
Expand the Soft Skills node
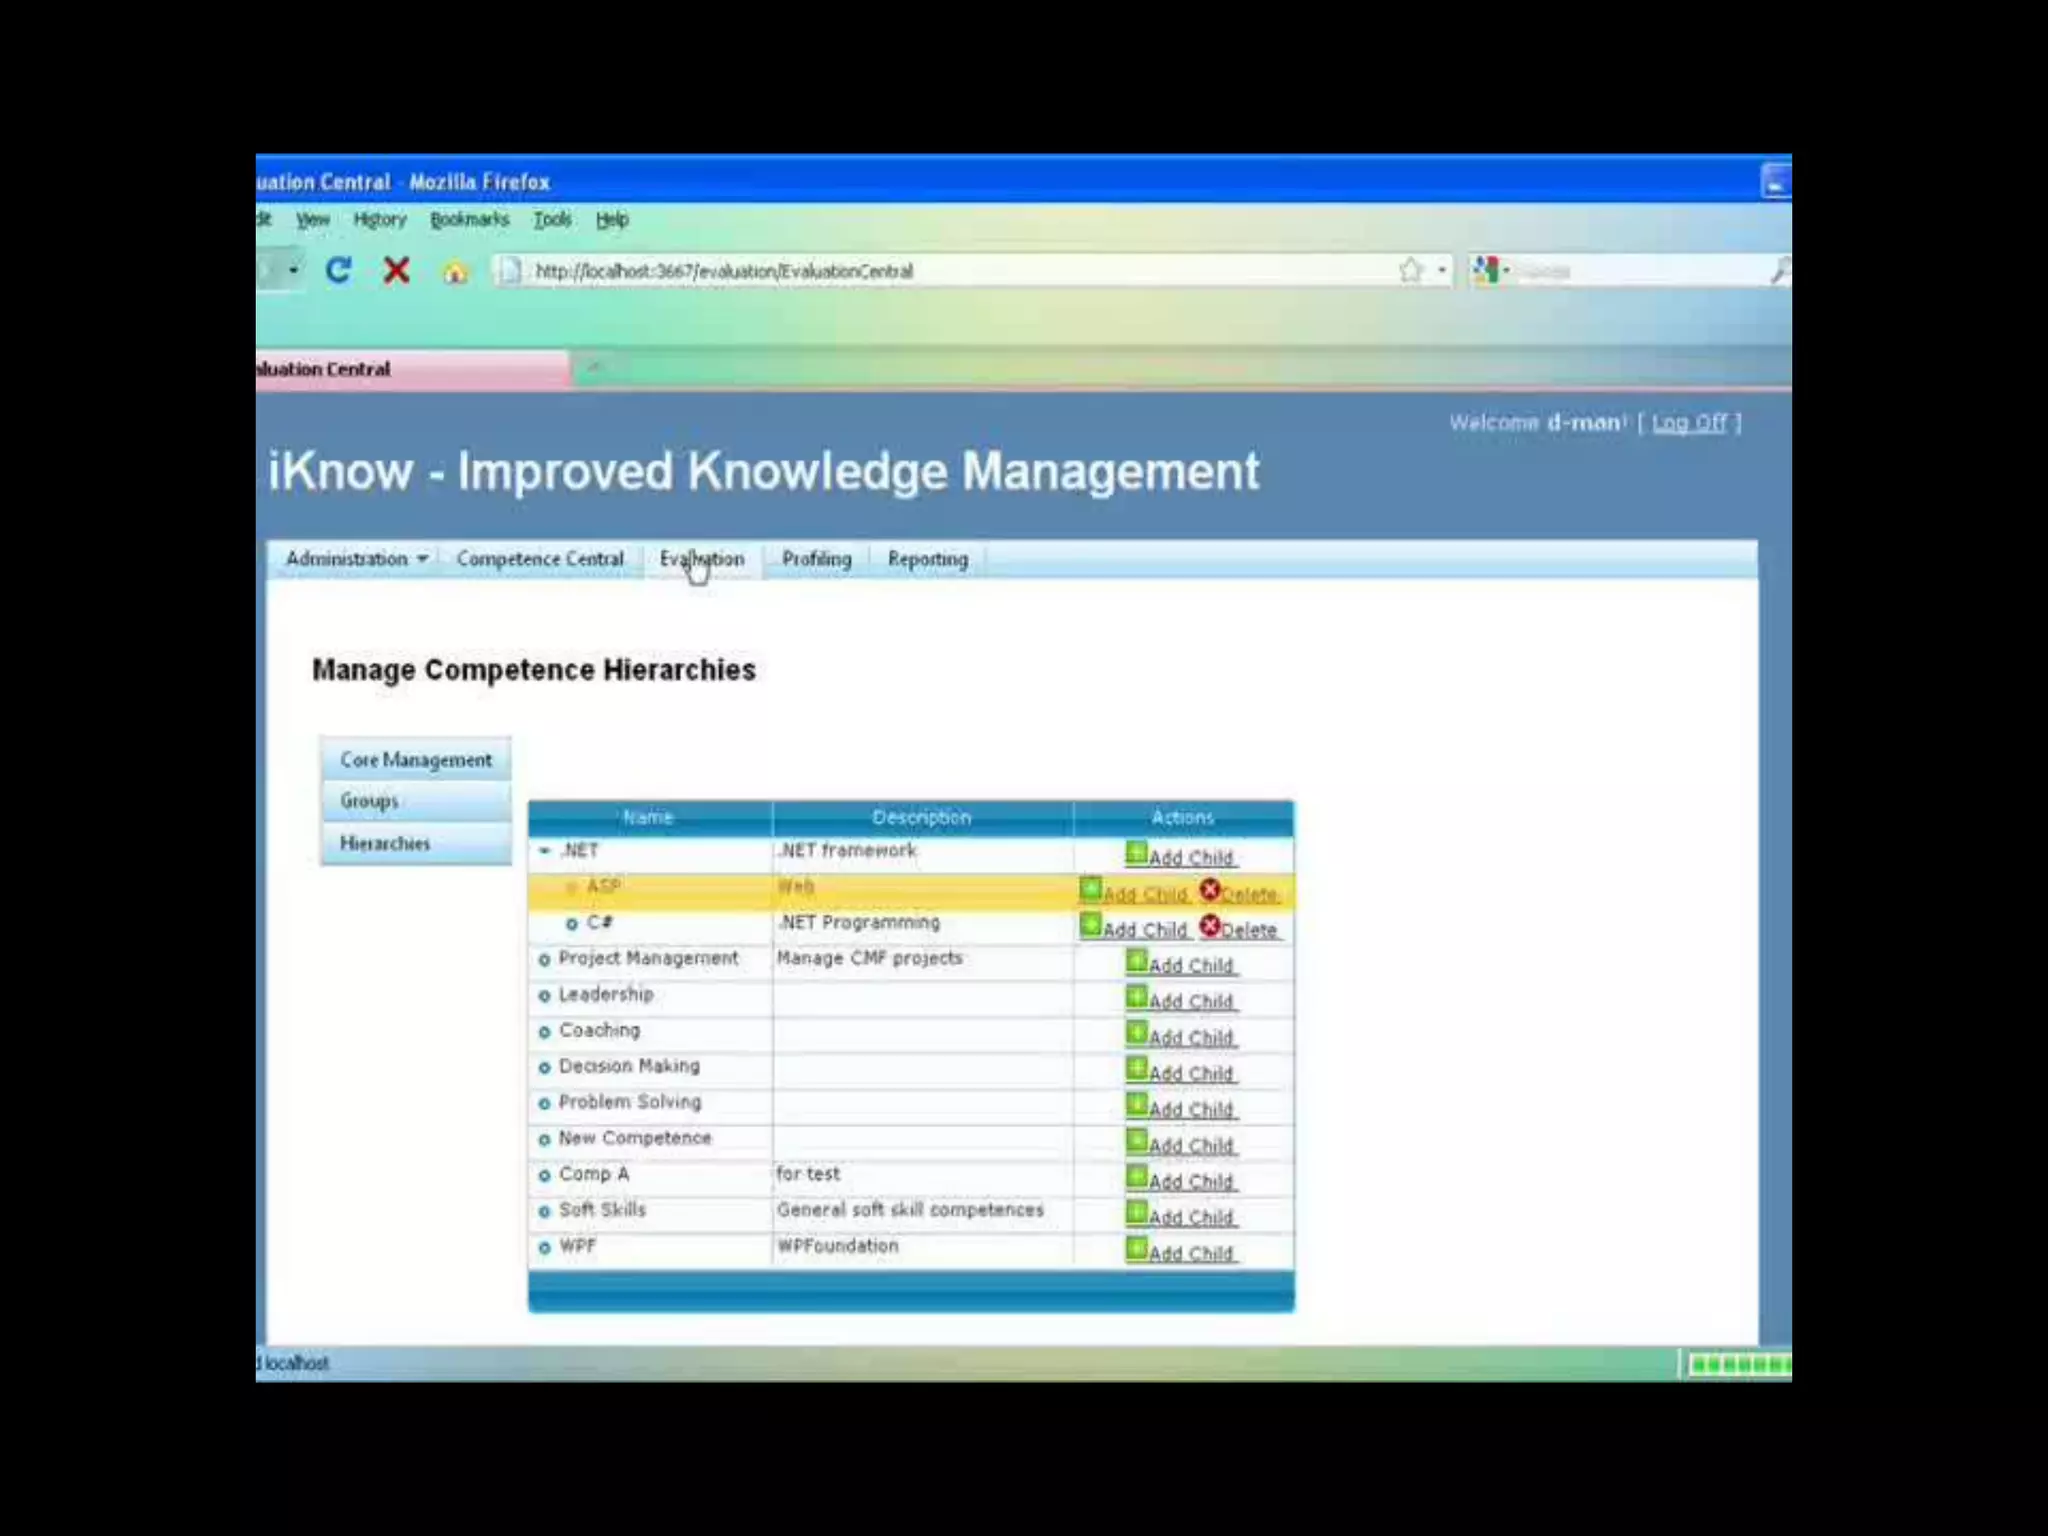click(545, 1212)
